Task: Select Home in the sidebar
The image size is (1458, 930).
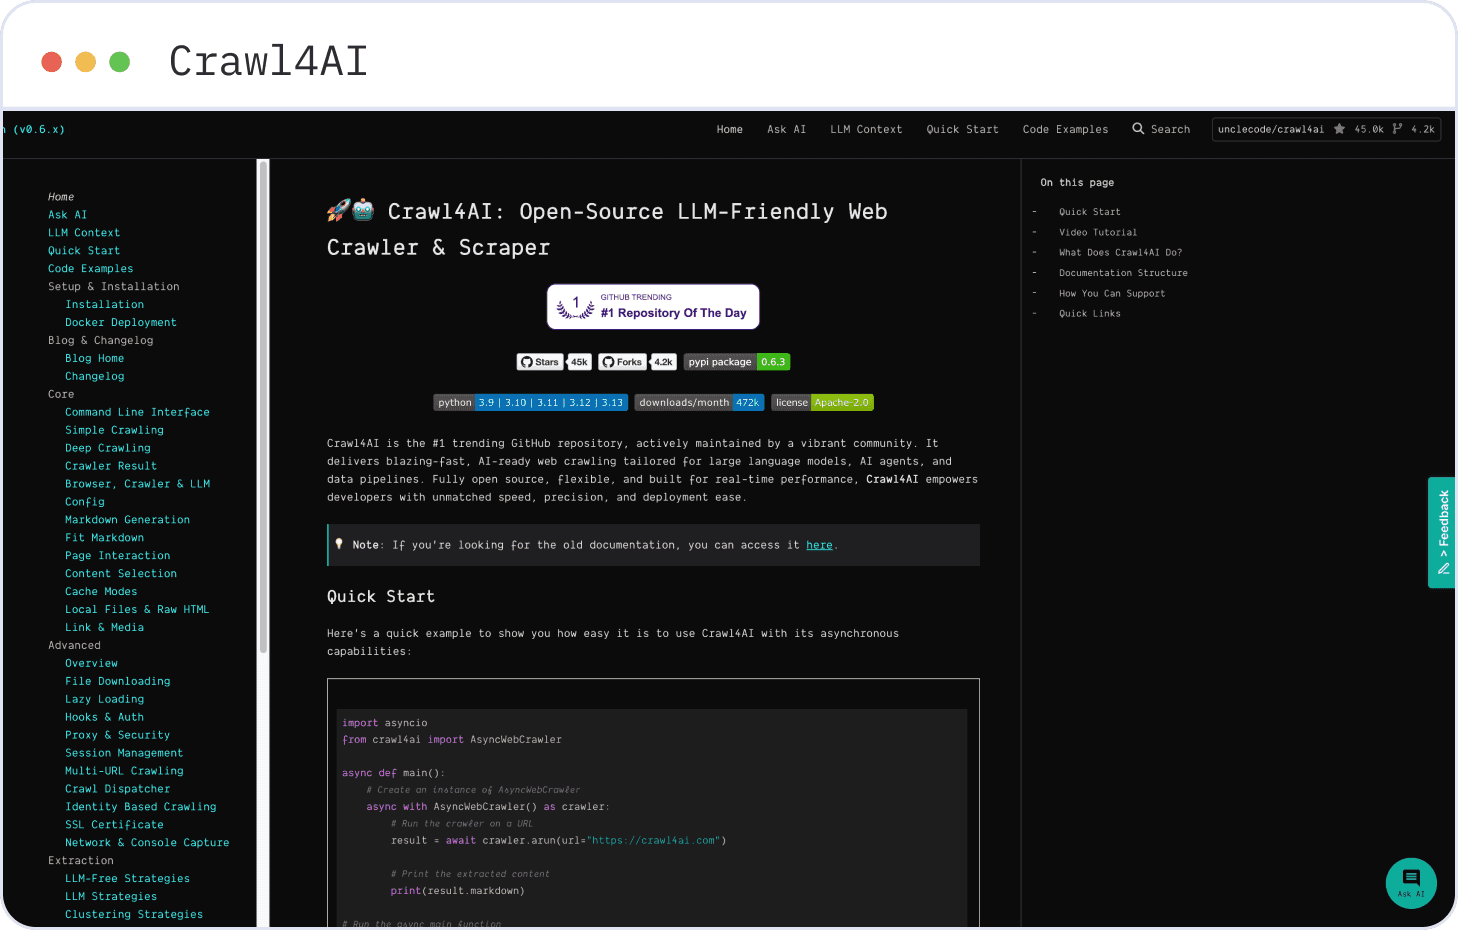Action: coord(61,197)
